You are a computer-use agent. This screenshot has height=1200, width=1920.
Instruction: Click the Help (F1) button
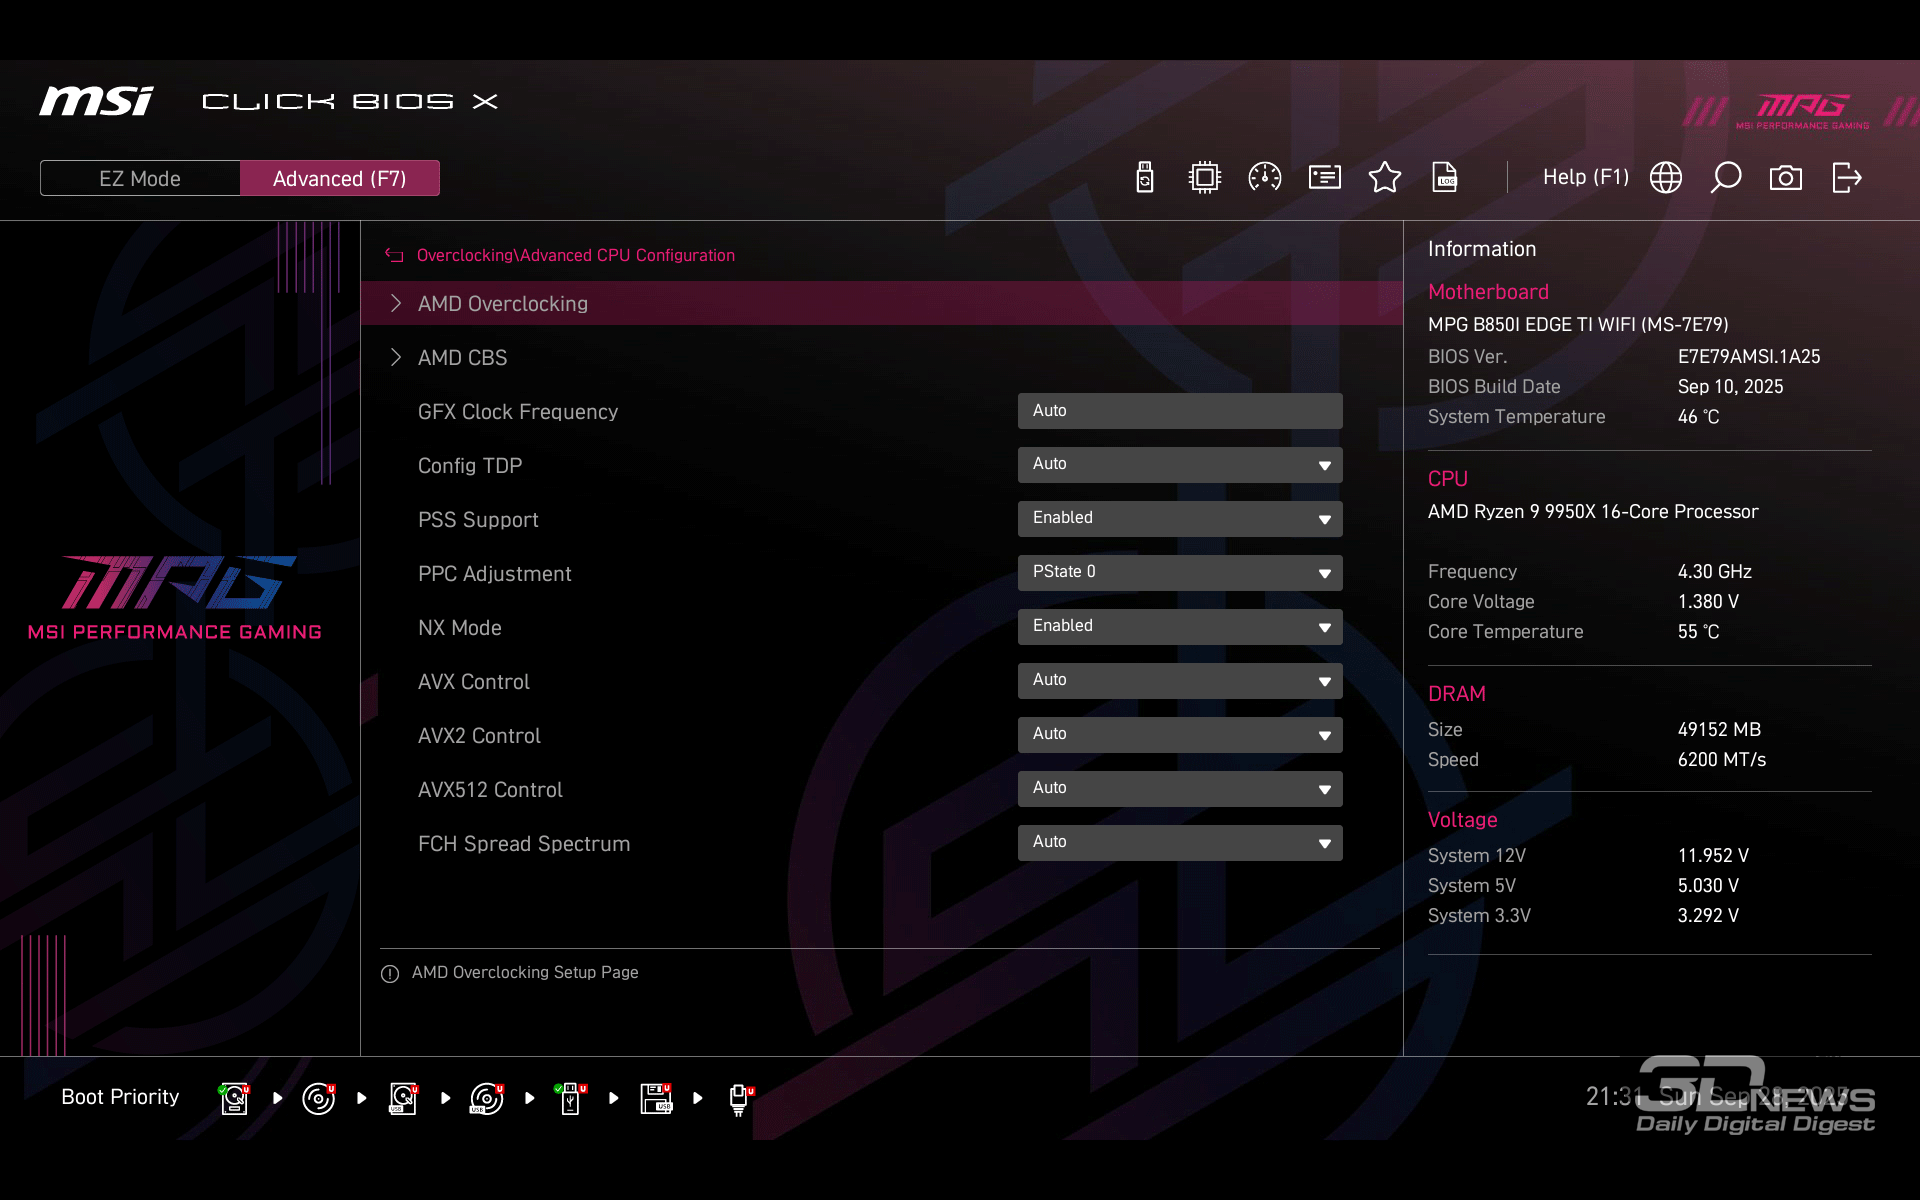click(1585, 177)
